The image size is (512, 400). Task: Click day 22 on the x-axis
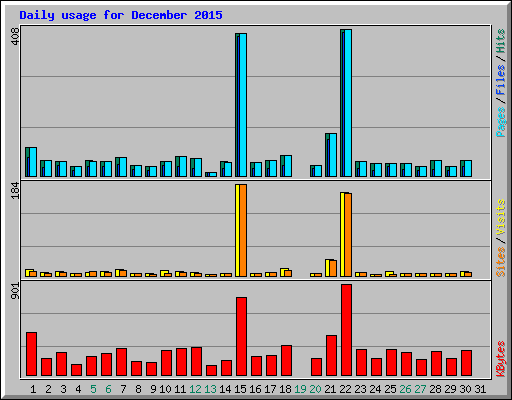[x=345, y=389]
